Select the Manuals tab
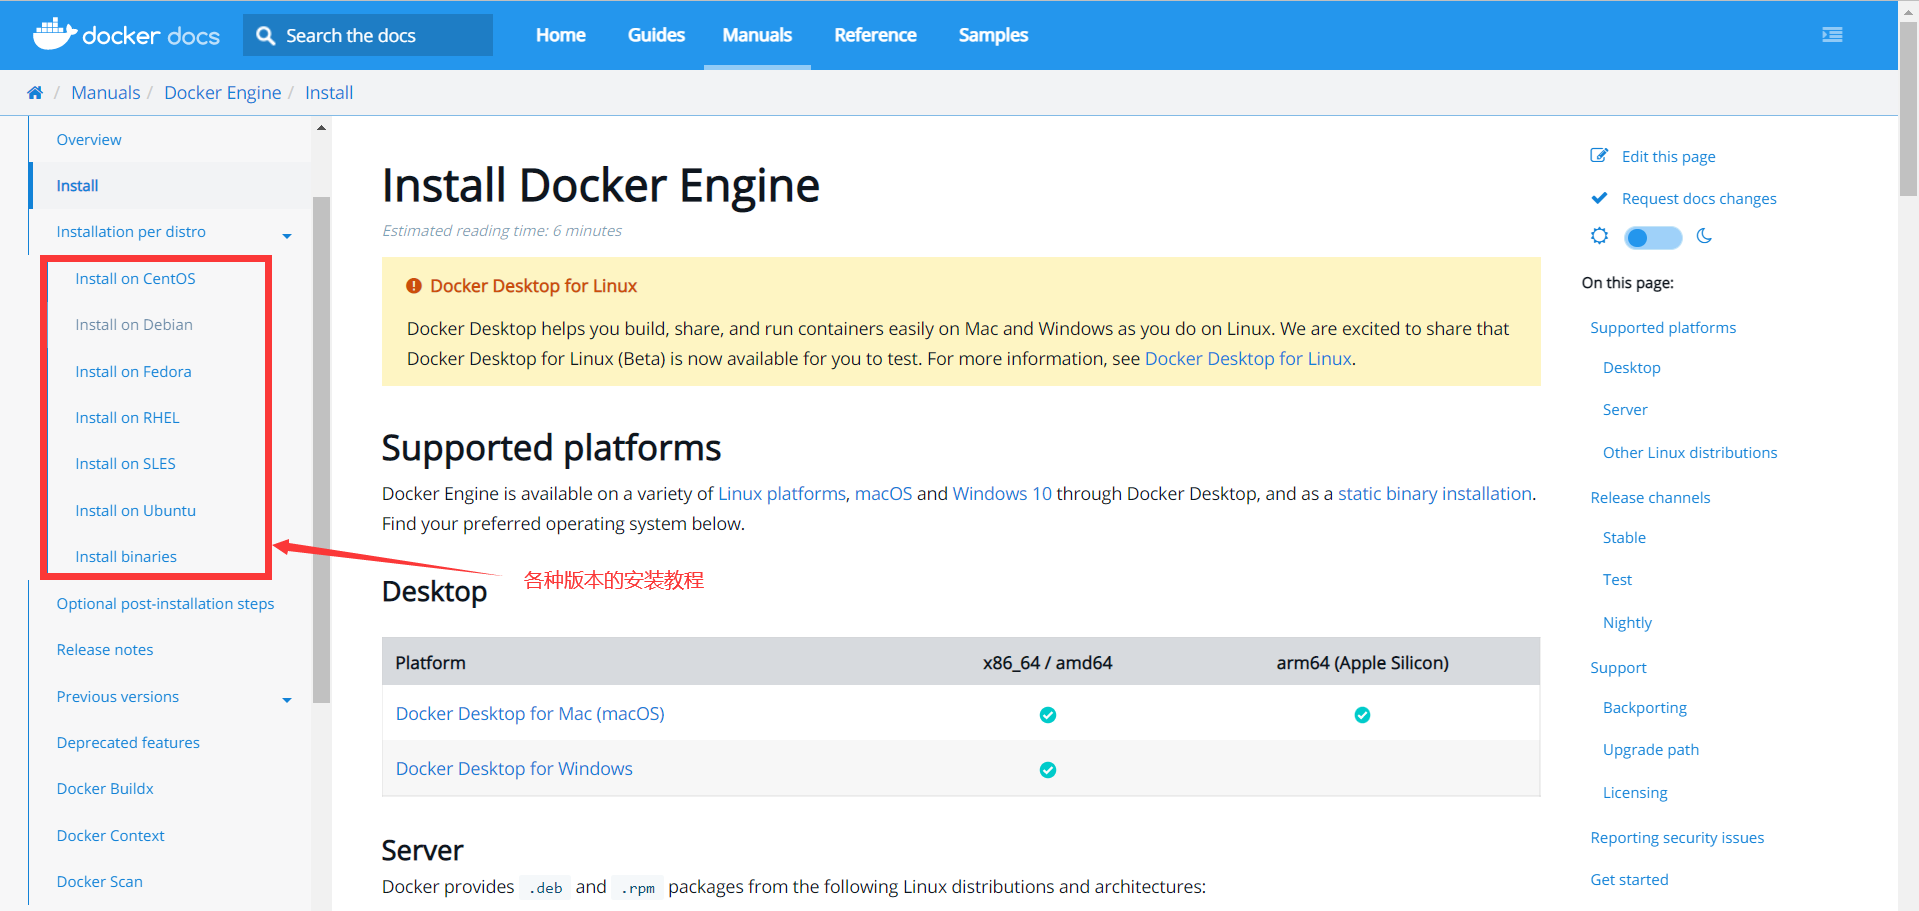The image size is (1919, 911). point(757,35)
